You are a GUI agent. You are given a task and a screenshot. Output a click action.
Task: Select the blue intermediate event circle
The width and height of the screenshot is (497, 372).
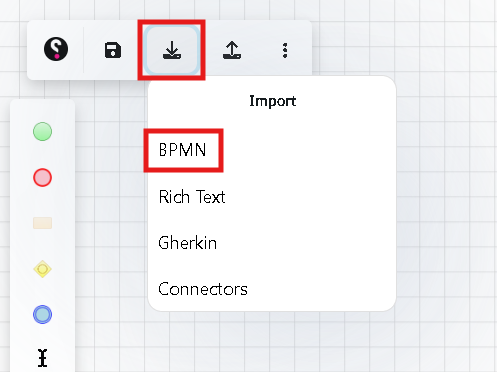42,314
